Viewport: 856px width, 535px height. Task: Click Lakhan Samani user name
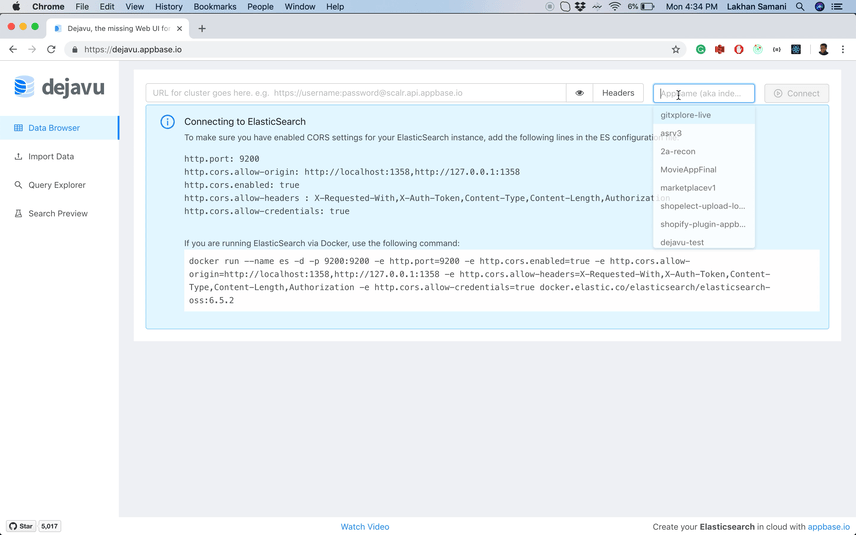tap(757, 7)
